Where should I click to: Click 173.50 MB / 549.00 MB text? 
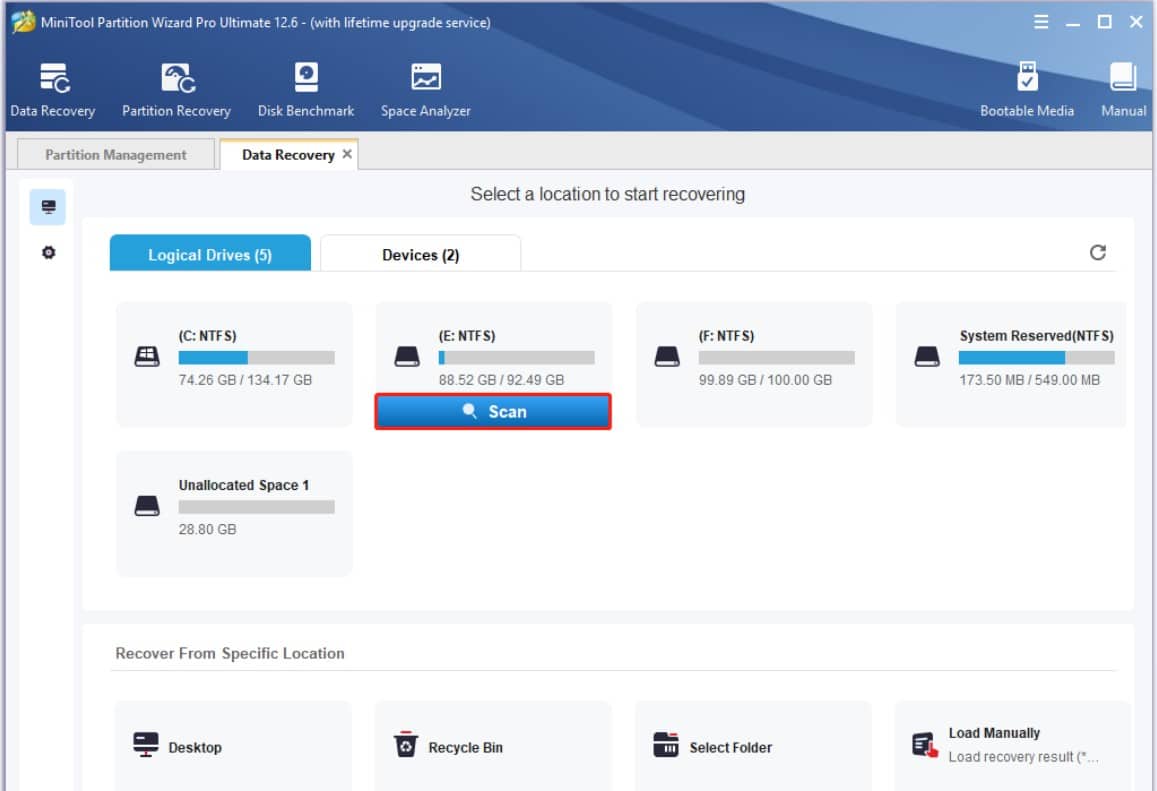pyautogui.click(x=1029, y=380)
